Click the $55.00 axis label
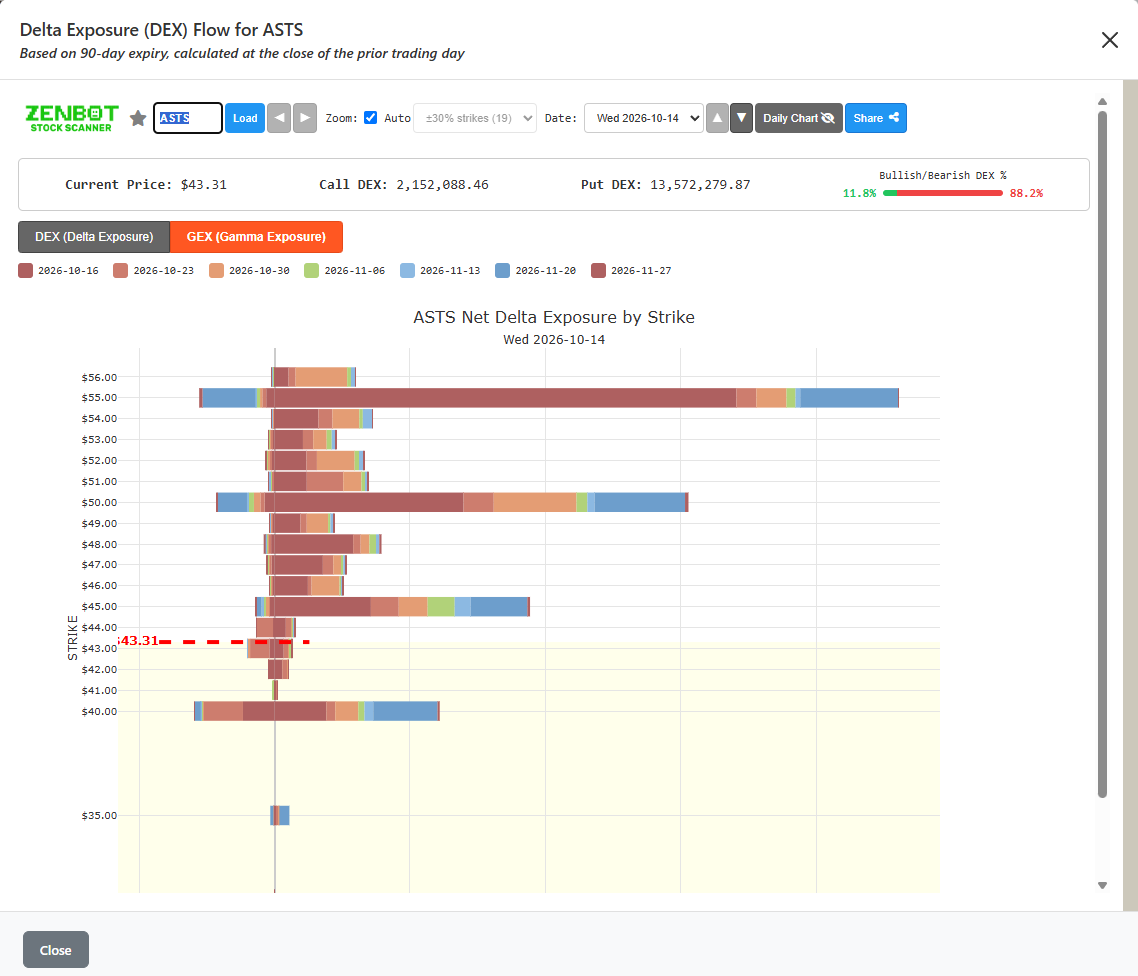Image resolution: width=1138 pixels, height=976 pixels. tap(99, 398)
